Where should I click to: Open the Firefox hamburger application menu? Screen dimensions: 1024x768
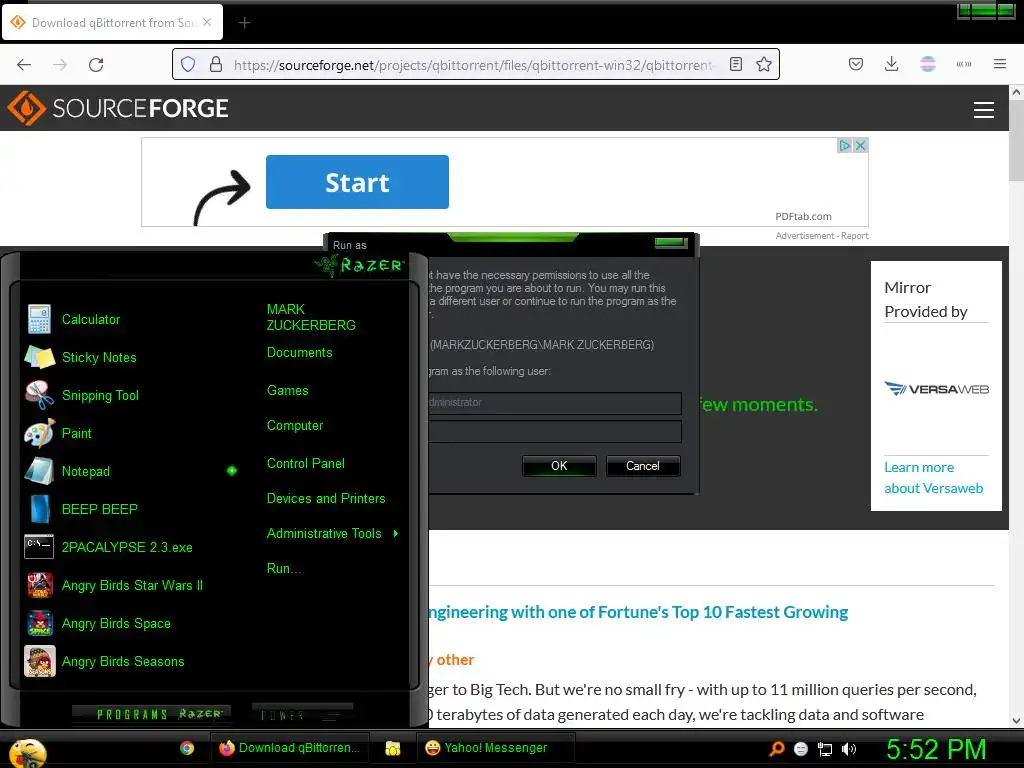click(x=1000, y=64)
